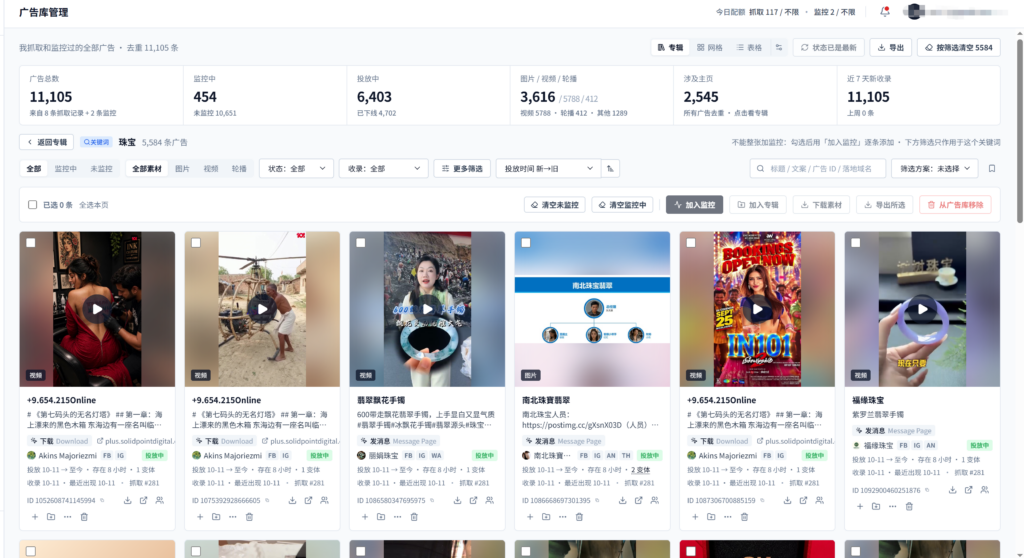1024x558 pixels.
Task: Click the 从广告库移除 button
Action: coord(955,205)
